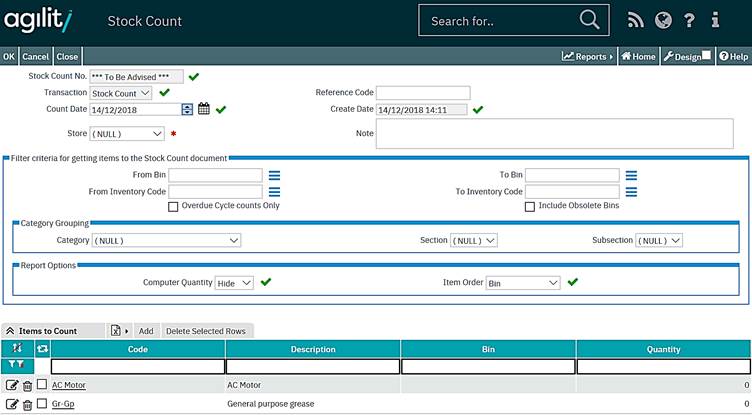This screenshot has height=415, width=752.
Task: Open the From Bin lookup list icon
Action: tap(274, 175)
